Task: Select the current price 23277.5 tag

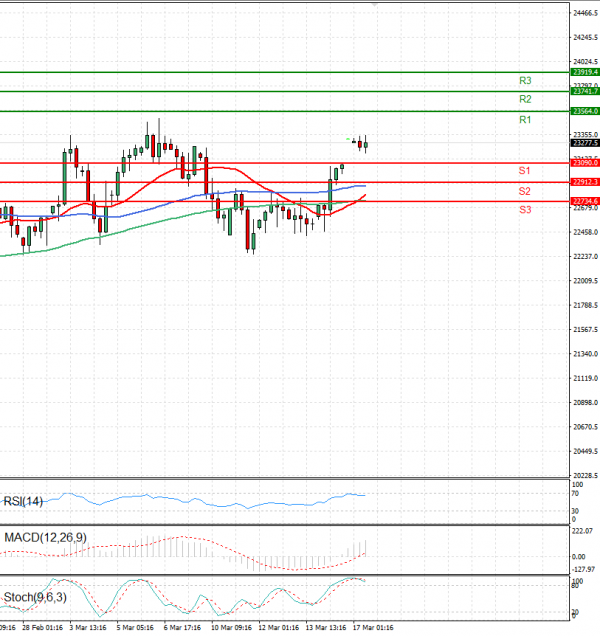Action: click(585, 143)
